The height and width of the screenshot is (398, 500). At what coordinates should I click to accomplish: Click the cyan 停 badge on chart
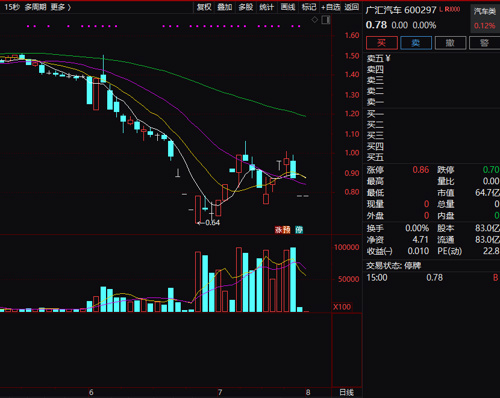click(x=299, y=229)
